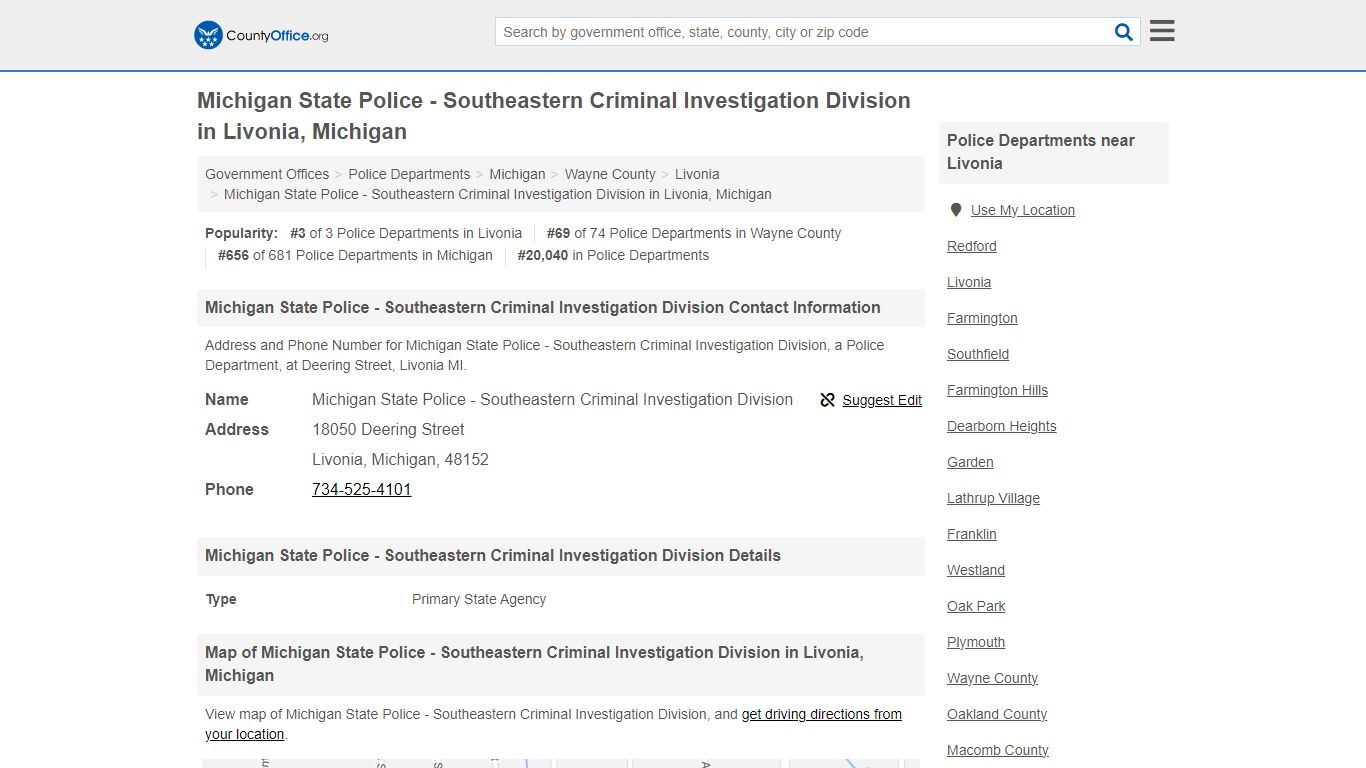This screenshot has width=1366, height=768.
Task: Click Use My Location link
Action: 1023,210
